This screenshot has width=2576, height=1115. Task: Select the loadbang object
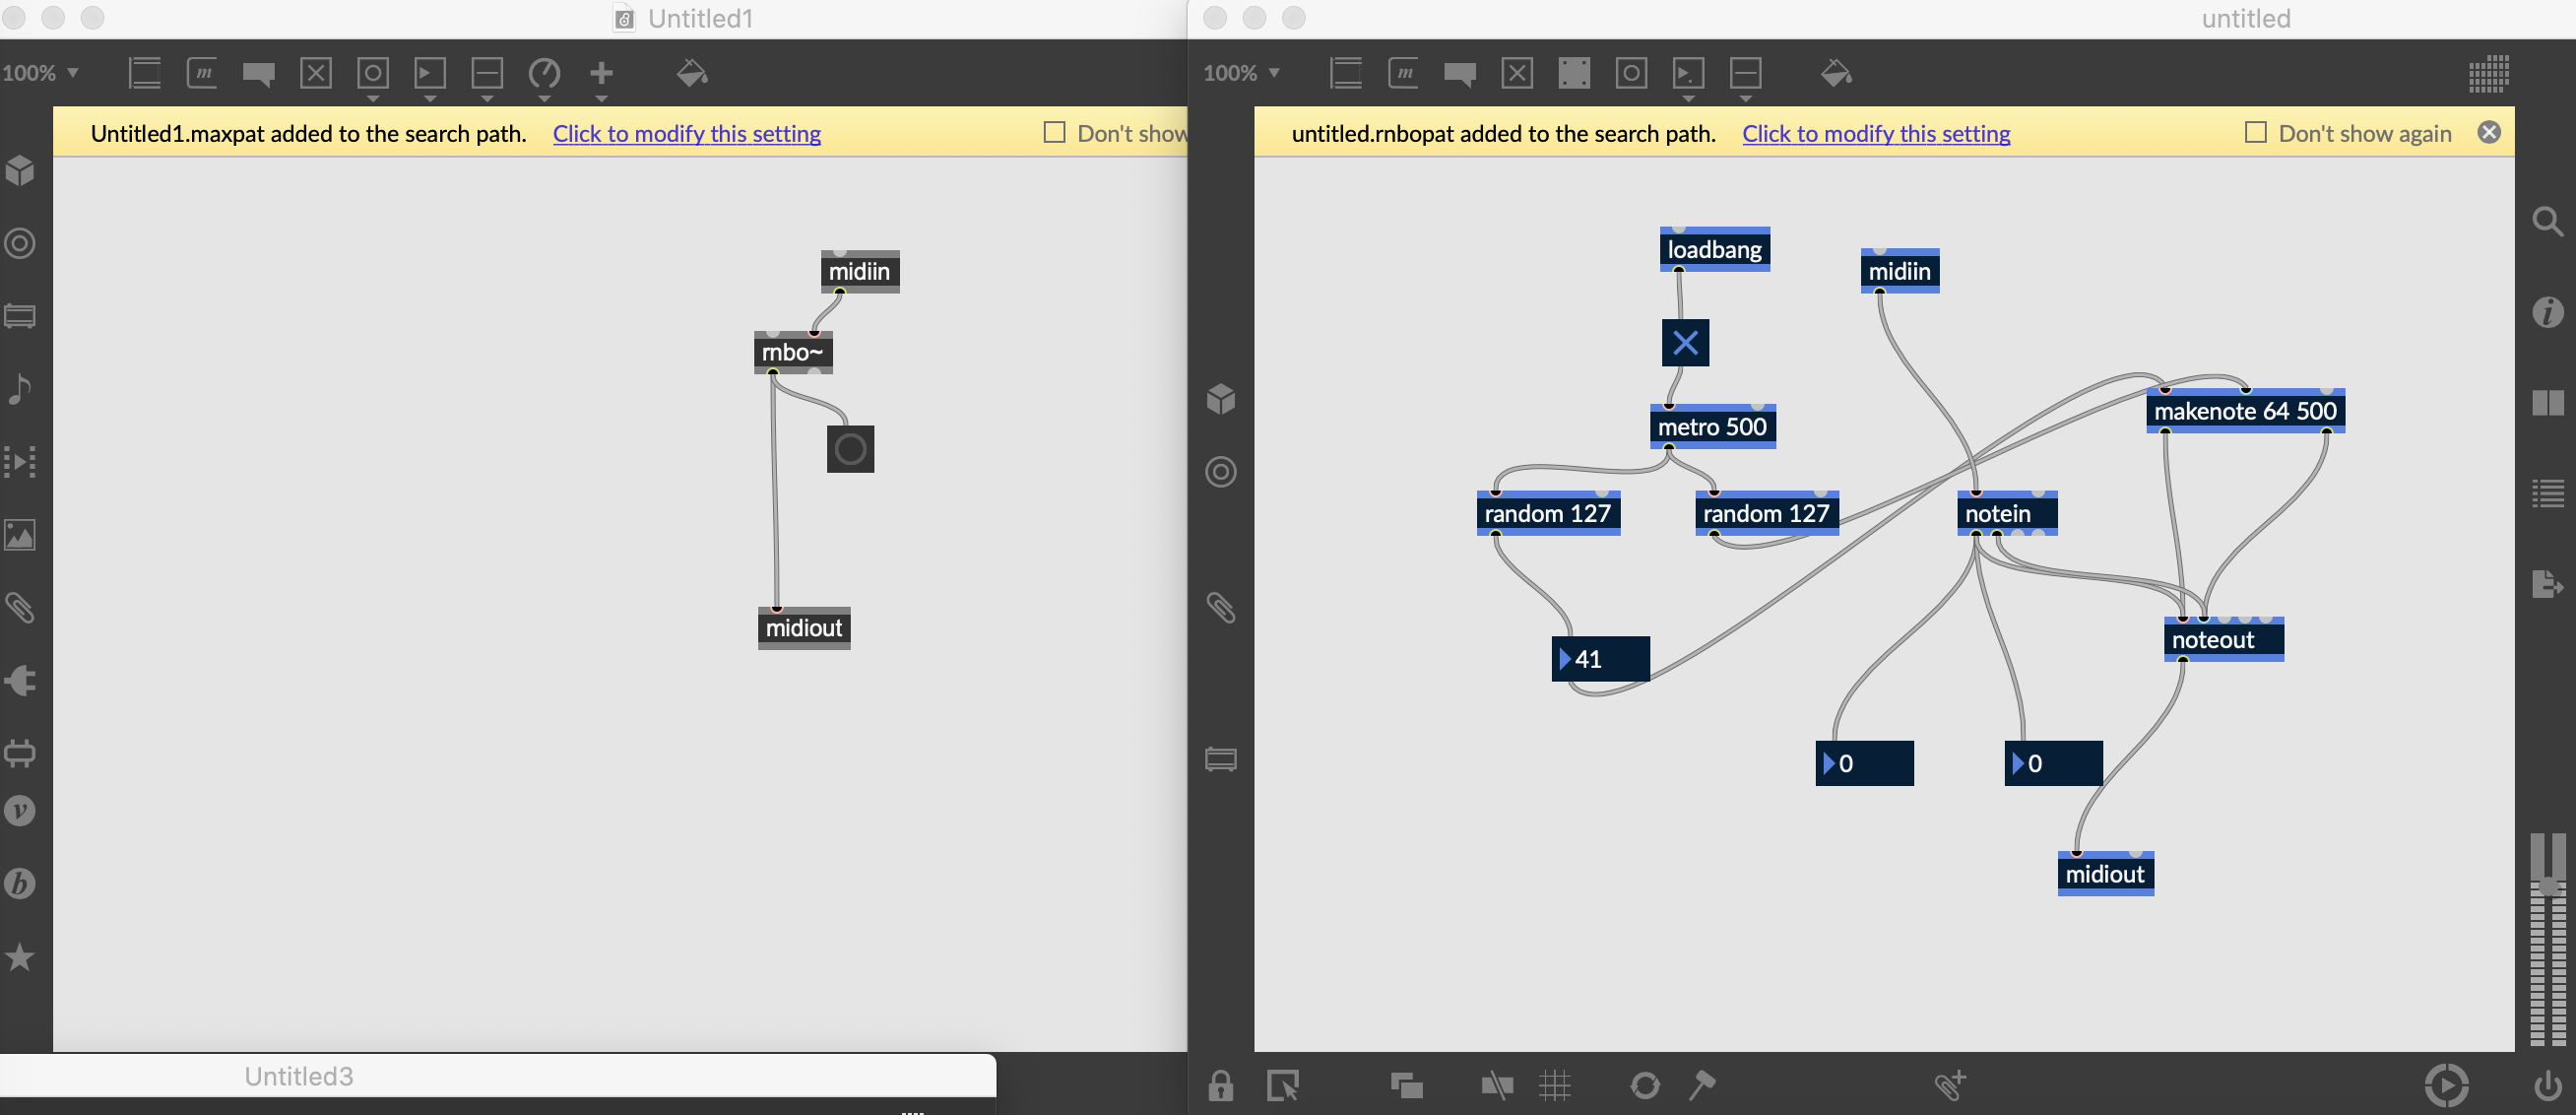point(1714,249)
